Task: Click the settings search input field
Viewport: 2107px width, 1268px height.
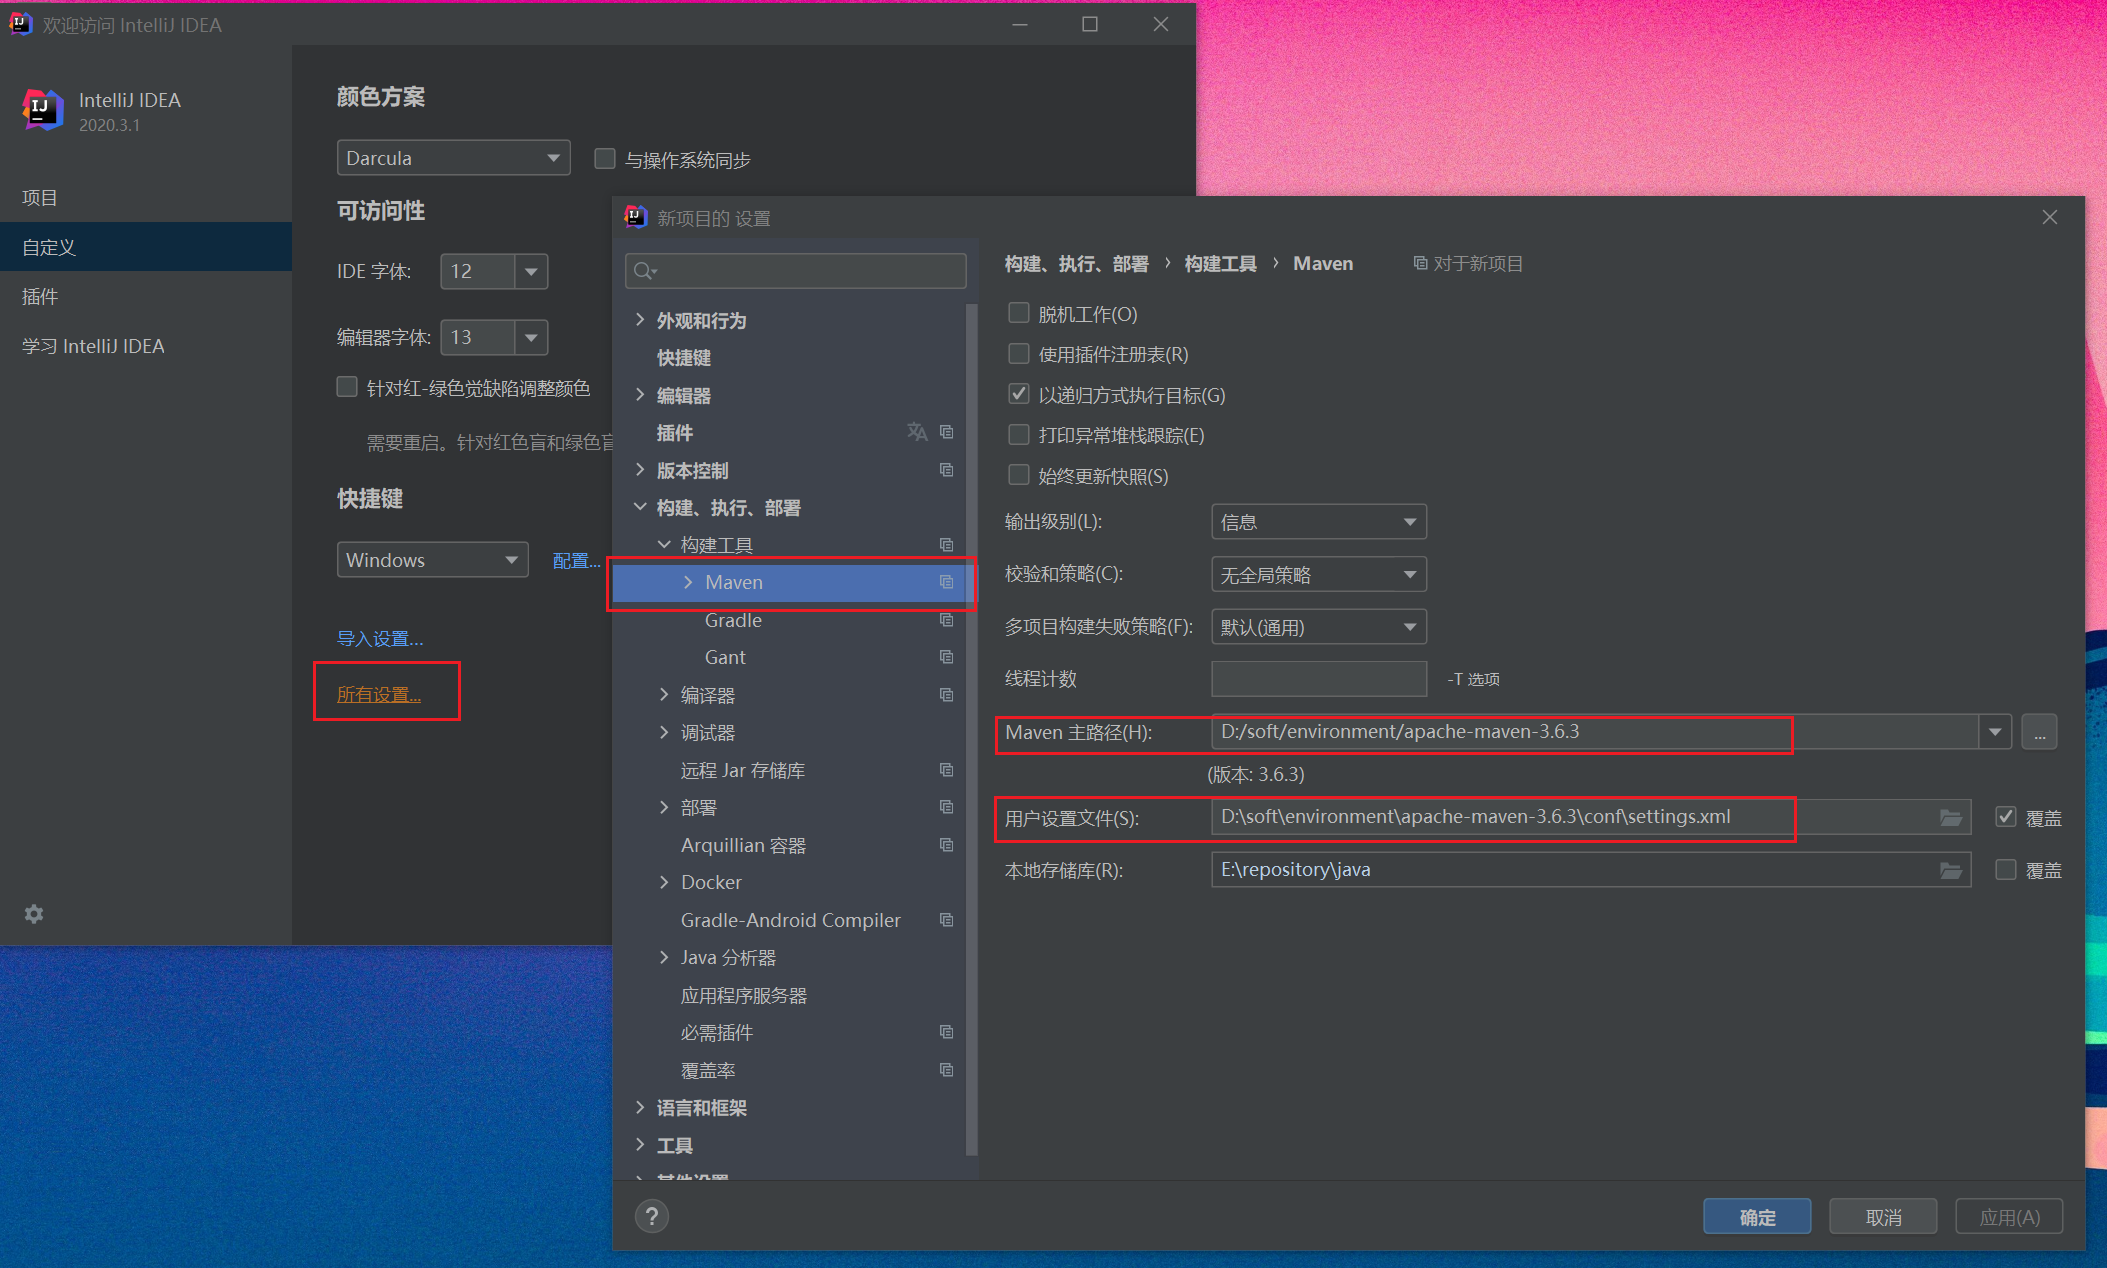Action: point(795,271)
